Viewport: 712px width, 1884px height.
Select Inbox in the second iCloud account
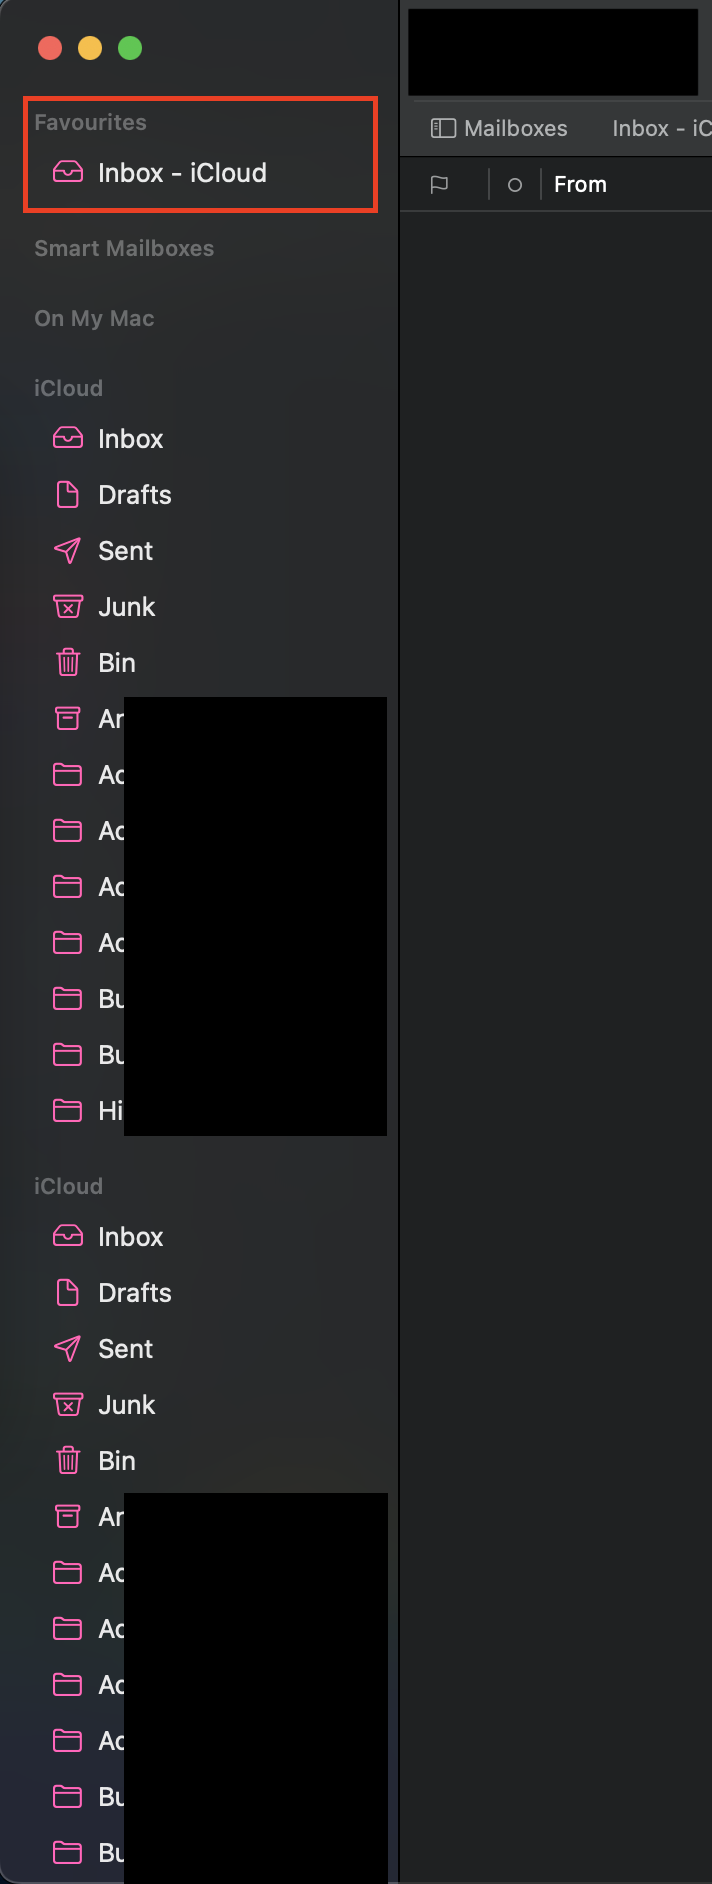(130, 1237)
